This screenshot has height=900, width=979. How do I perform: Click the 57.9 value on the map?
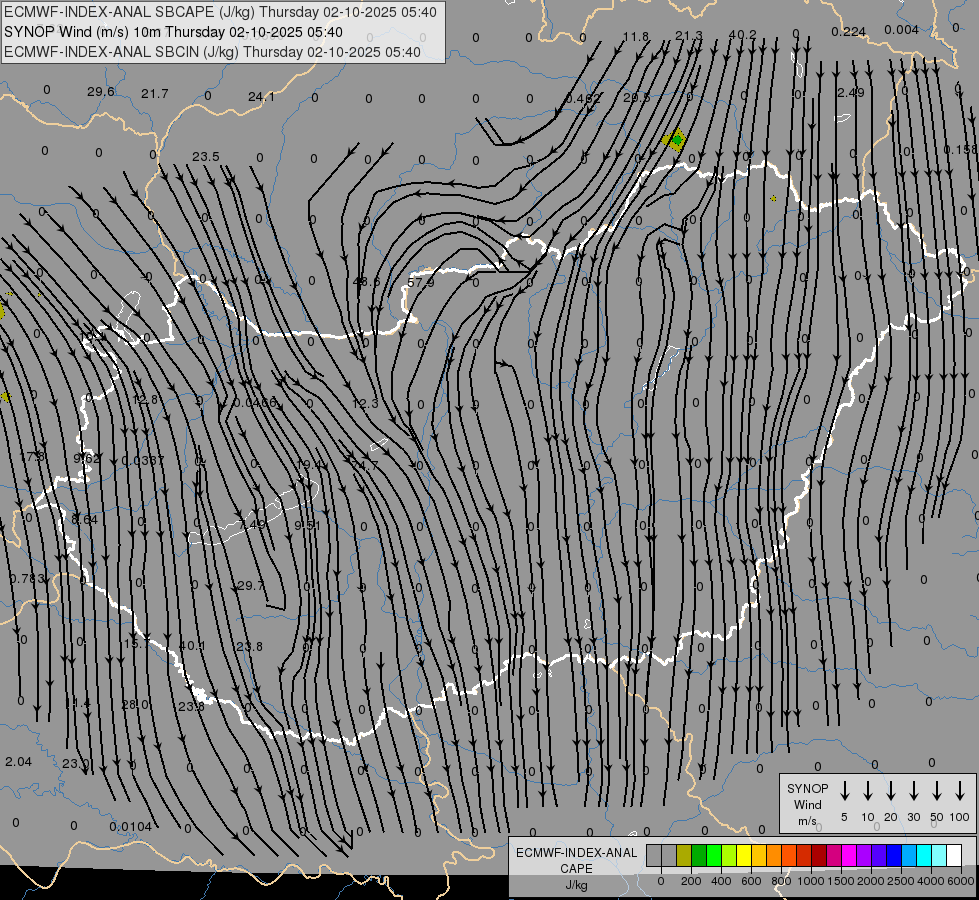tap(421, 283)
